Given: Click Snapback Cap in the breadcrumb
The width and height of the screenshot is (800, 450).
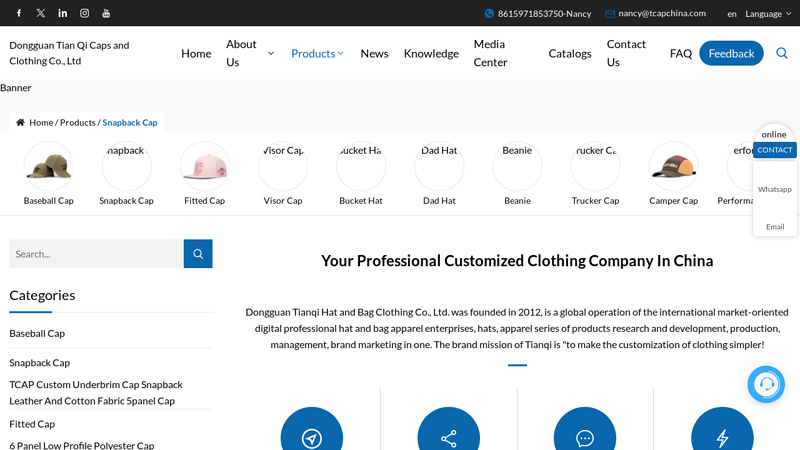Looking at the screenshot, I should tap(130, 122).
